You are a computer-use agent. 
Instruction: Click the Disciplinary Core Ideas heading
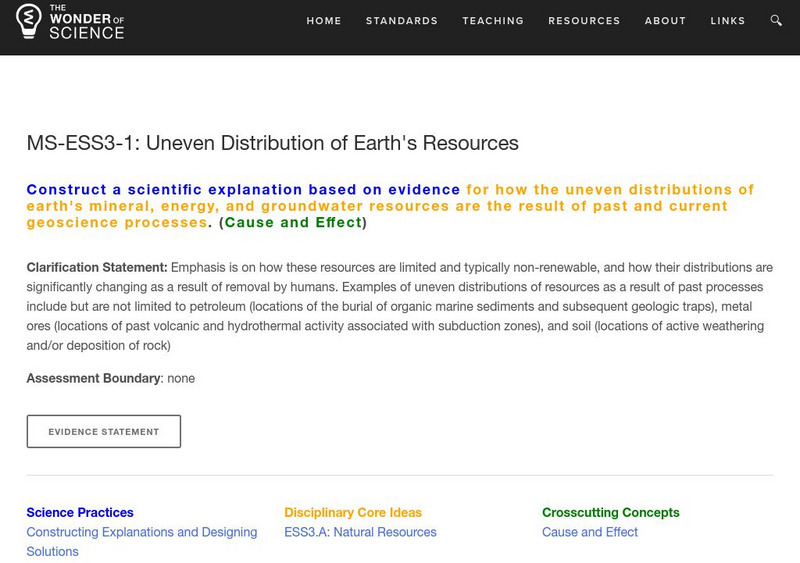tap(353, 512)
